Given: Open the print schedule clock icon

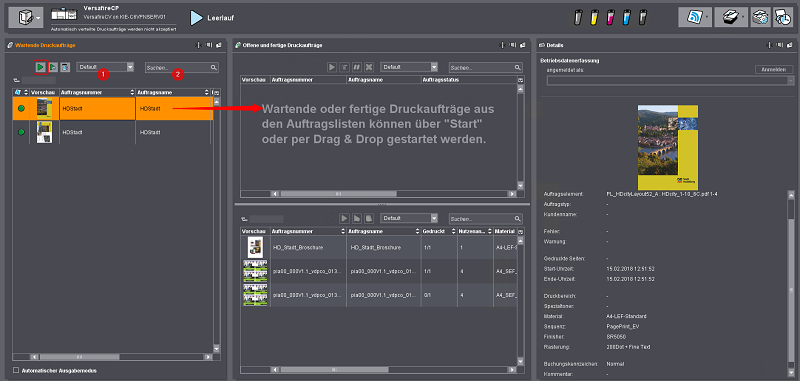Looking at the screenshot, I should (783, 17).
